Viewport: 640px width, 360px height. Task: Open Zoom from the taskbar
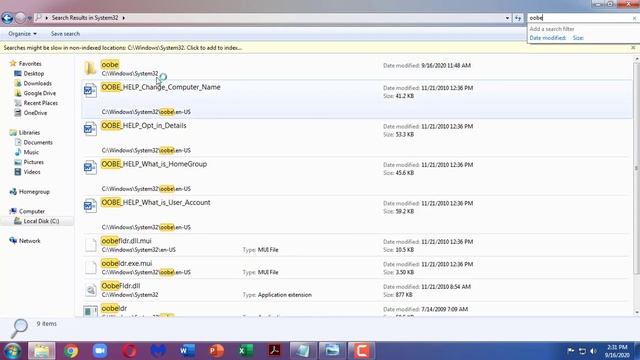tap(100, 351)
